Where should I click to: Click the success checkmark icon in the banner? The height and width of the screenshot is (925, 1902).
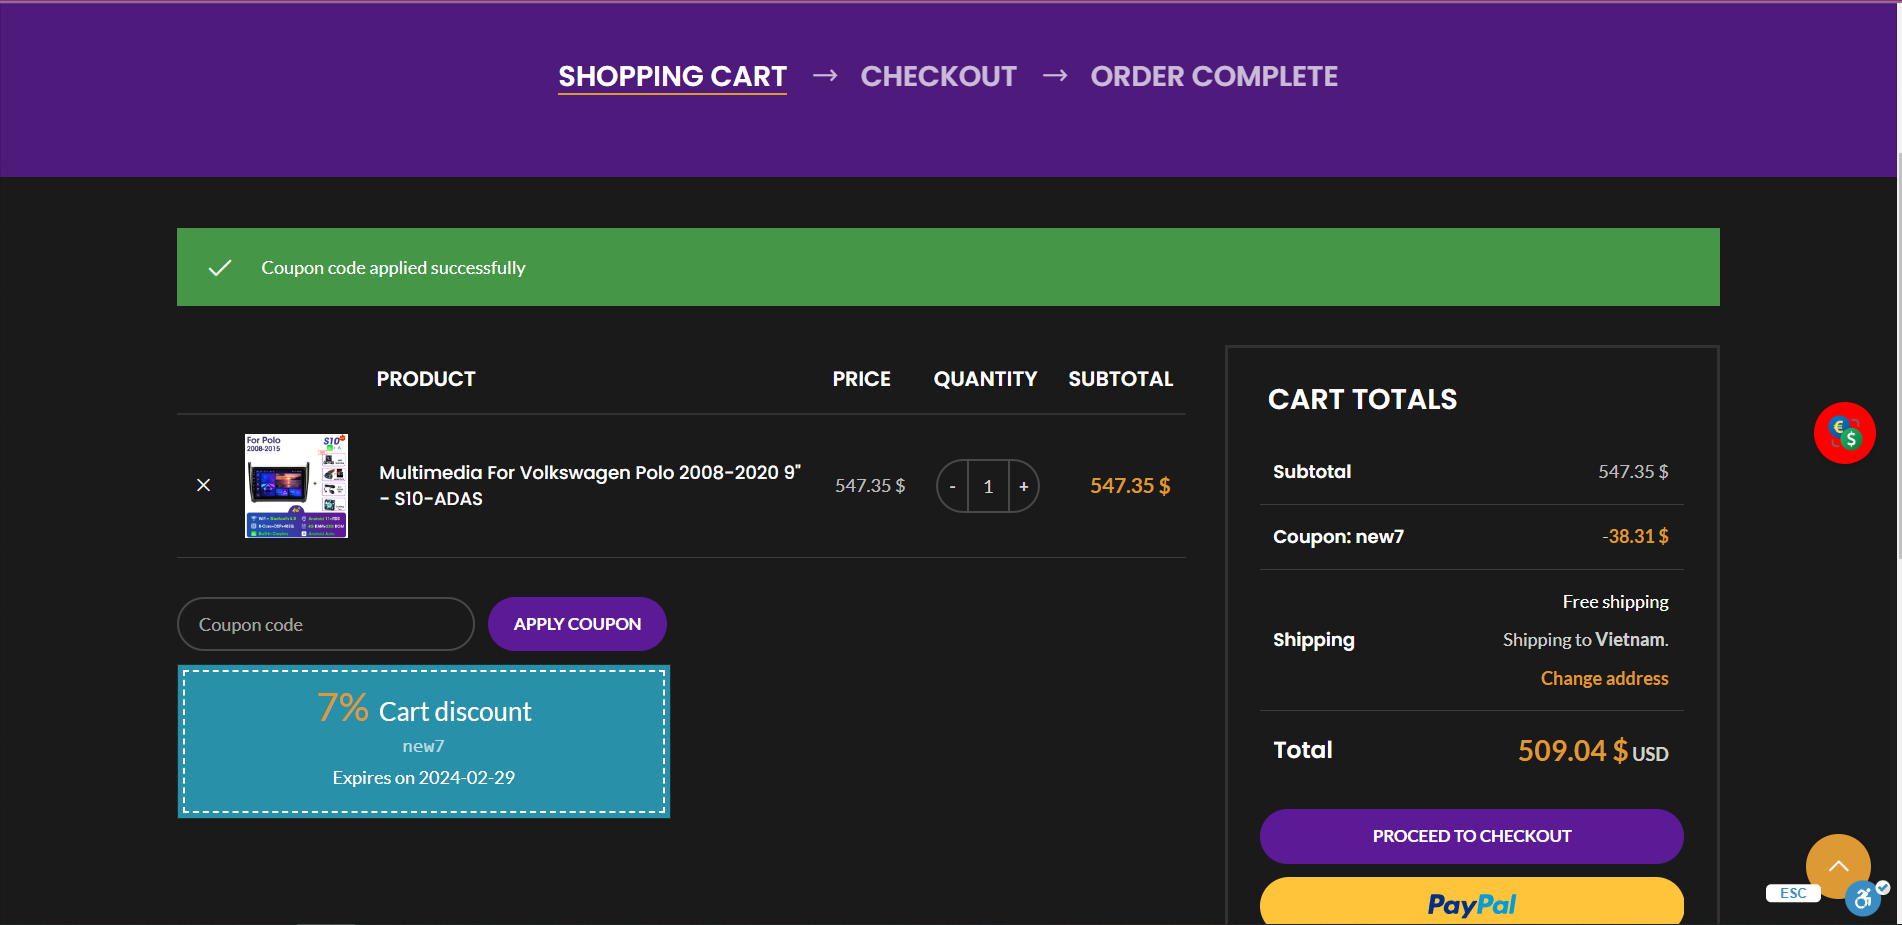tap(220, 267)
